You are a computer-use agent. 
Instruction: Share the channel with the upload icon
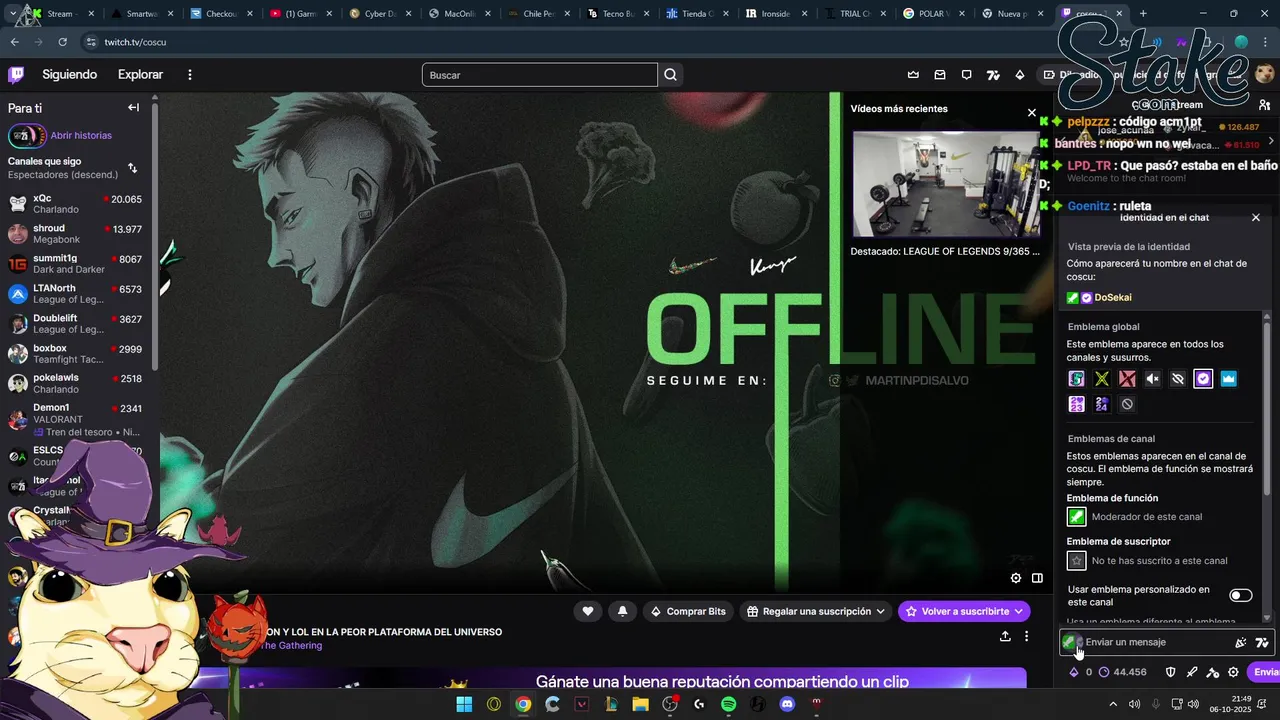click(x=1005, y=636)
